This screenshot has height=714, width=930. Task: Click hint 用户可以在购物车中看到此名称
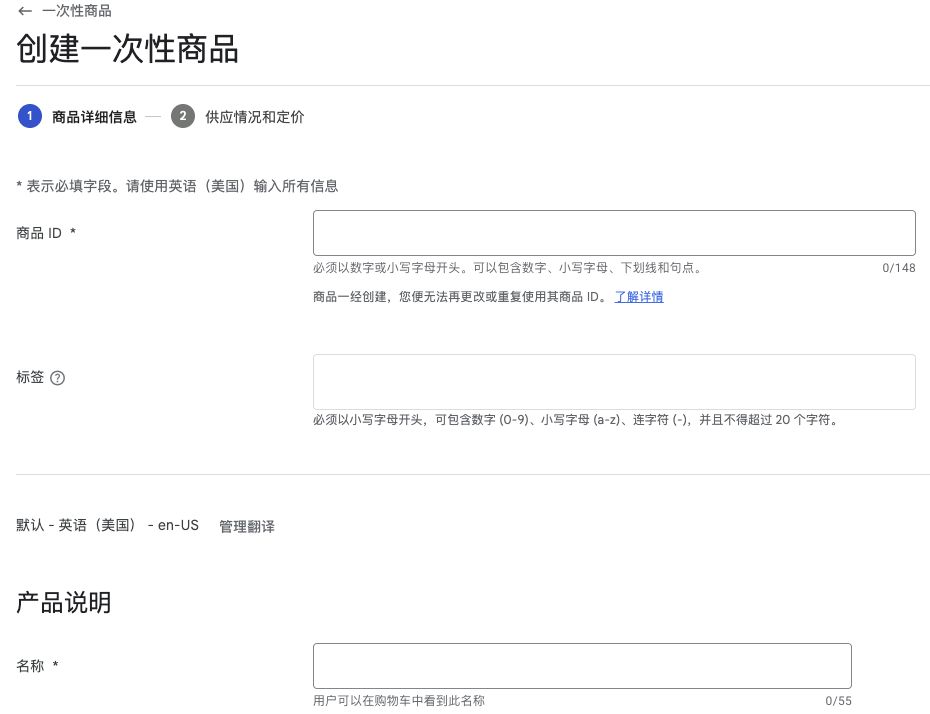pos(399,701)
